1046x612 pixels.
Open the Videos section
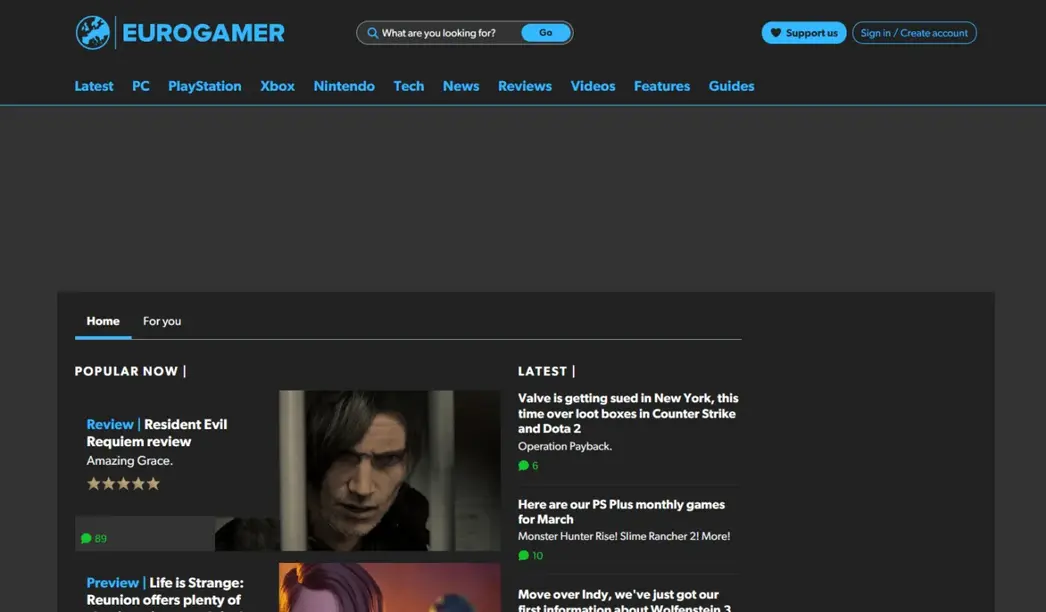(593, 86)
